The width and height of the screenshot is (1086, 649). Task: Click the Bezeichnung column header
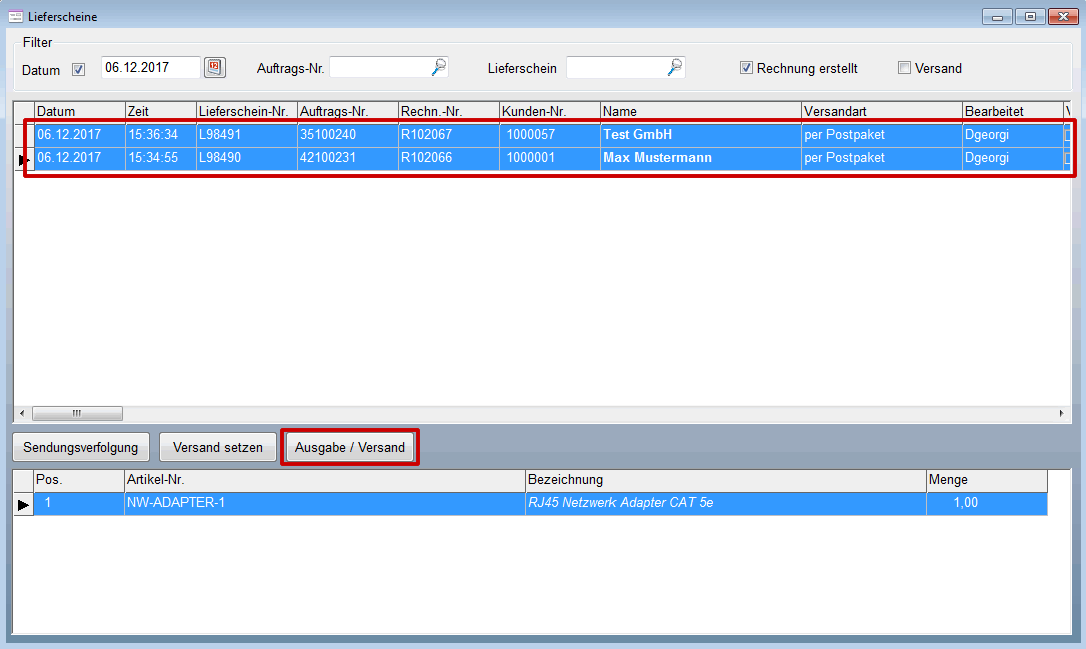[x=726, y=479]
